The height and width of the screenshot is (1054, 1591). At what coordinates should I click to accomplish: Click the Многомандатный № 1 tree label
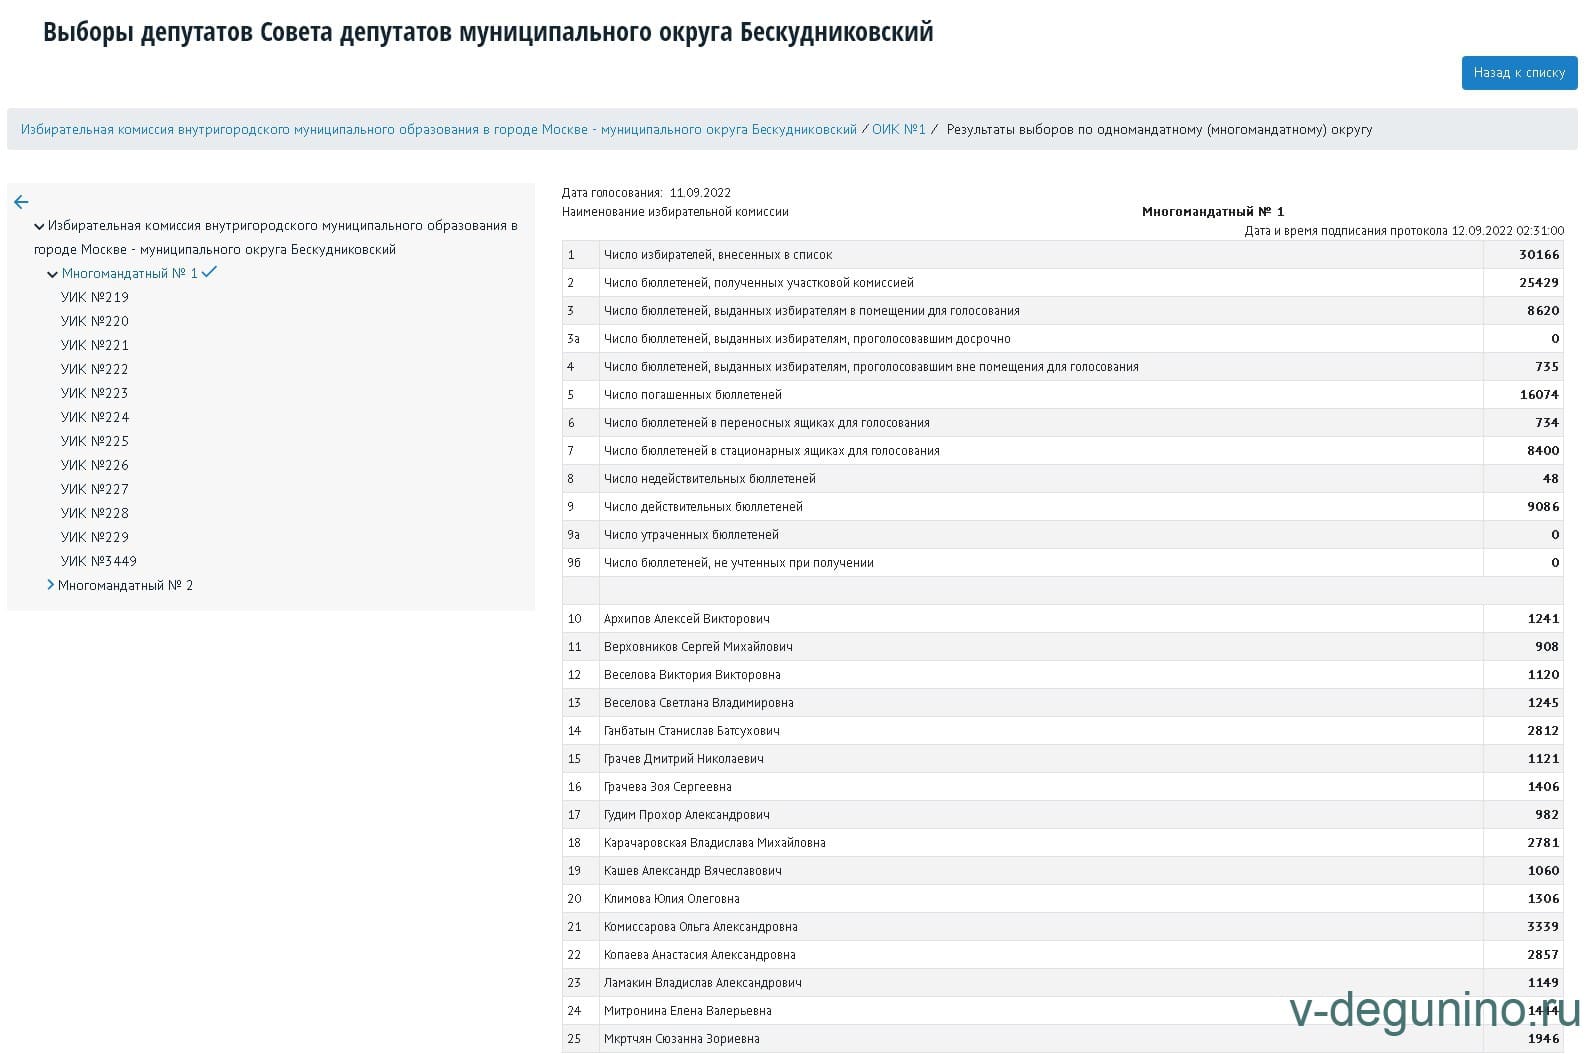coord(129,273)
